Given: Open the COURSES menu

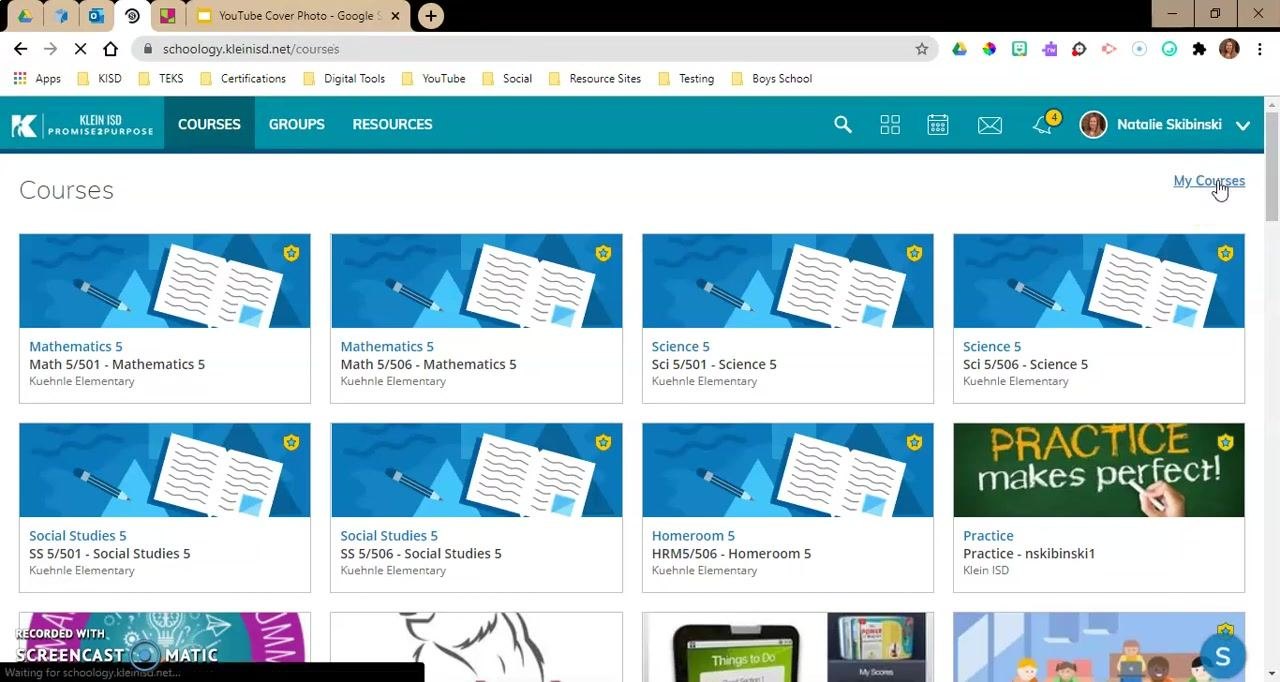Looking at the screenshot, I should pos(209,124).
